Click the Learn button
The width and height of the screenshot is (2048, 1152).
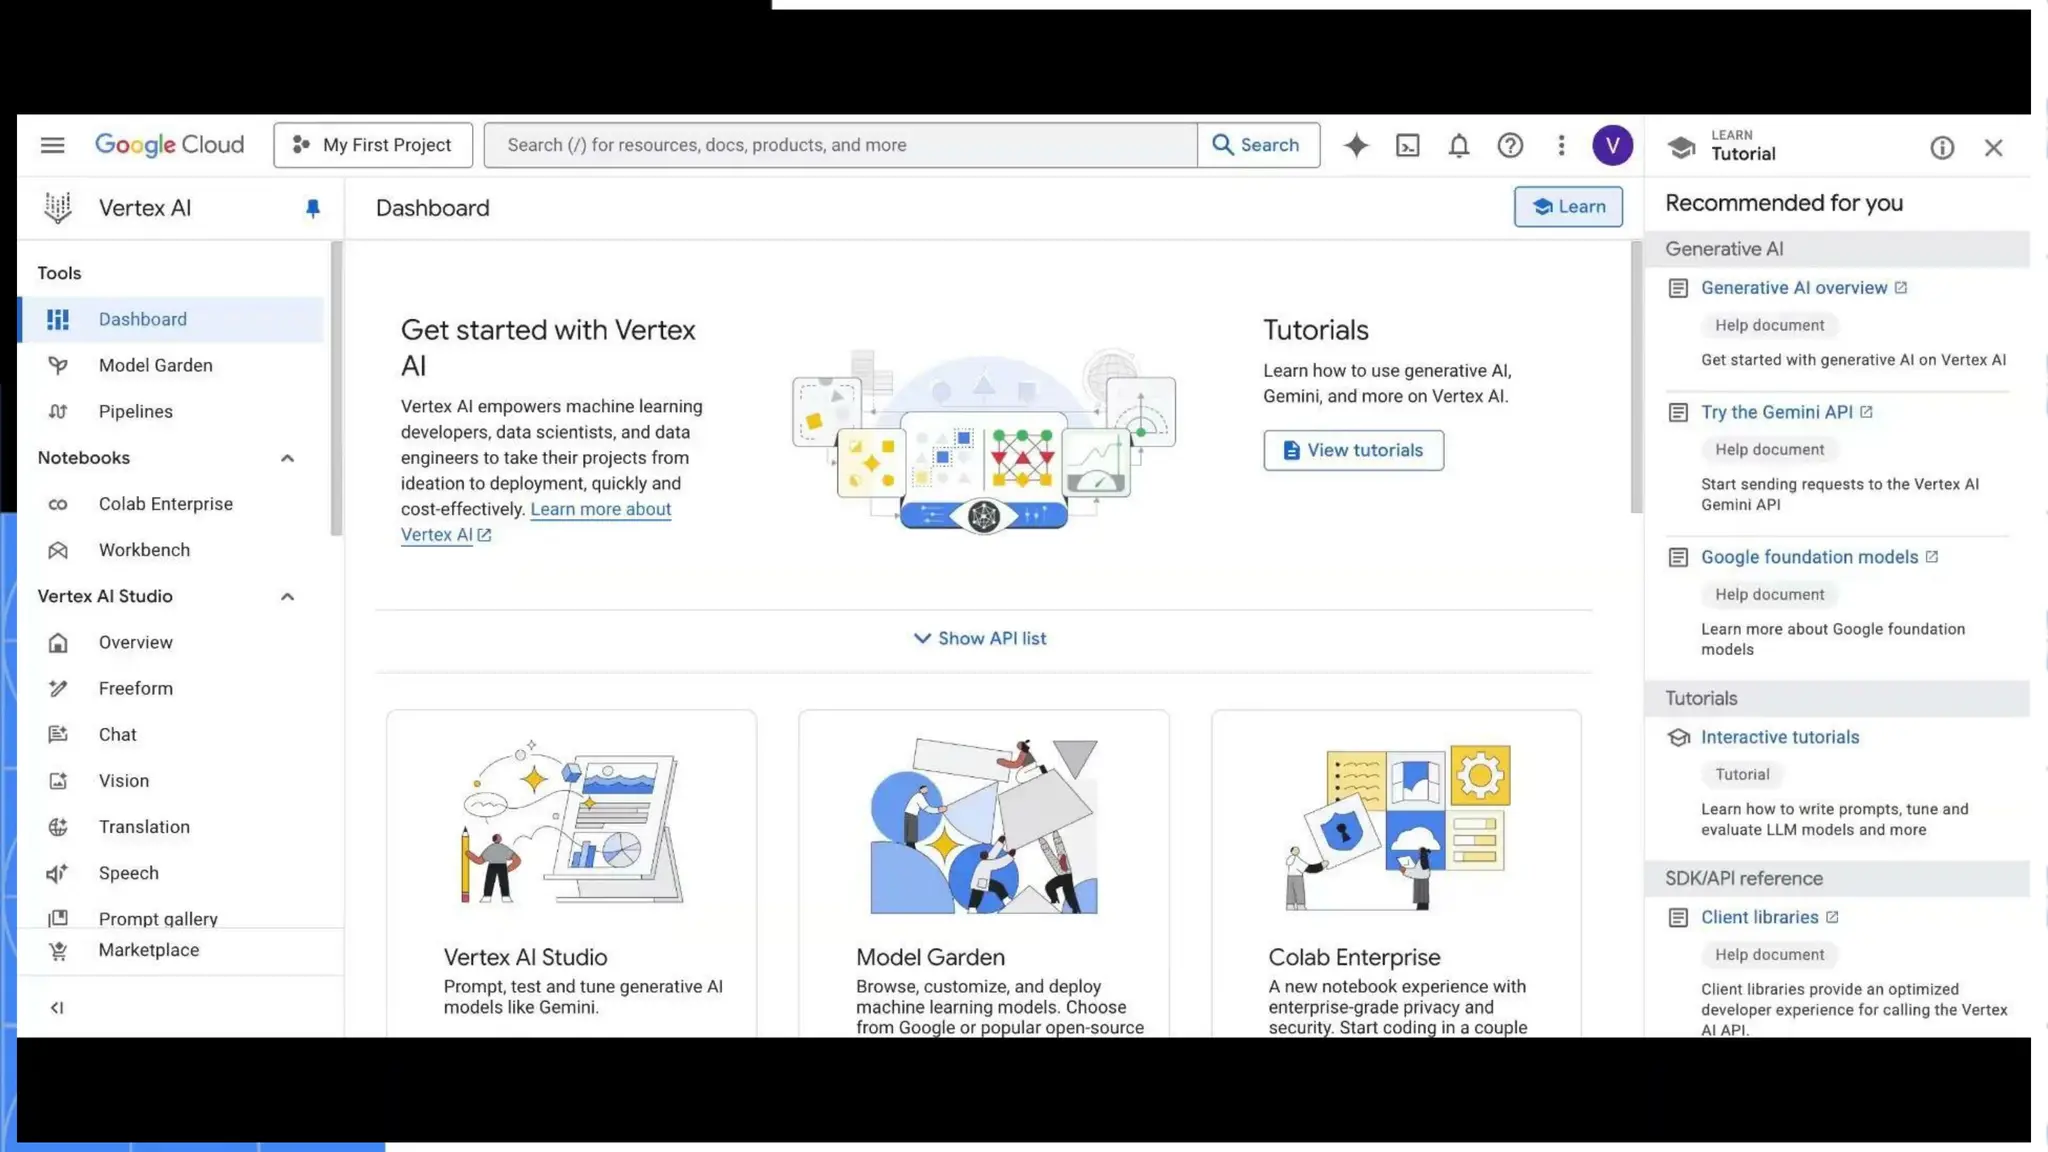tap(1568, 207)
